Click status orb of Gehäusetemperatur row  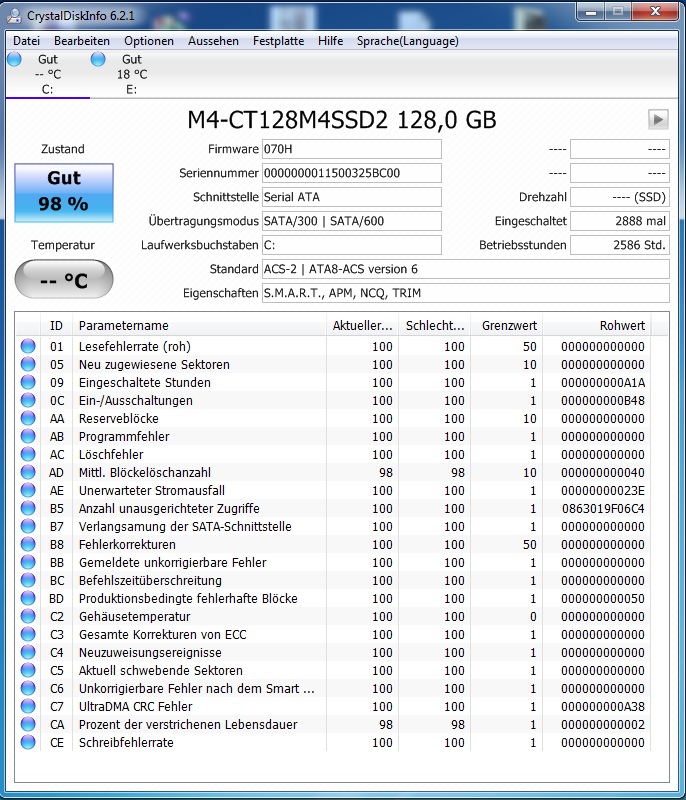click(x=28, y=616)
